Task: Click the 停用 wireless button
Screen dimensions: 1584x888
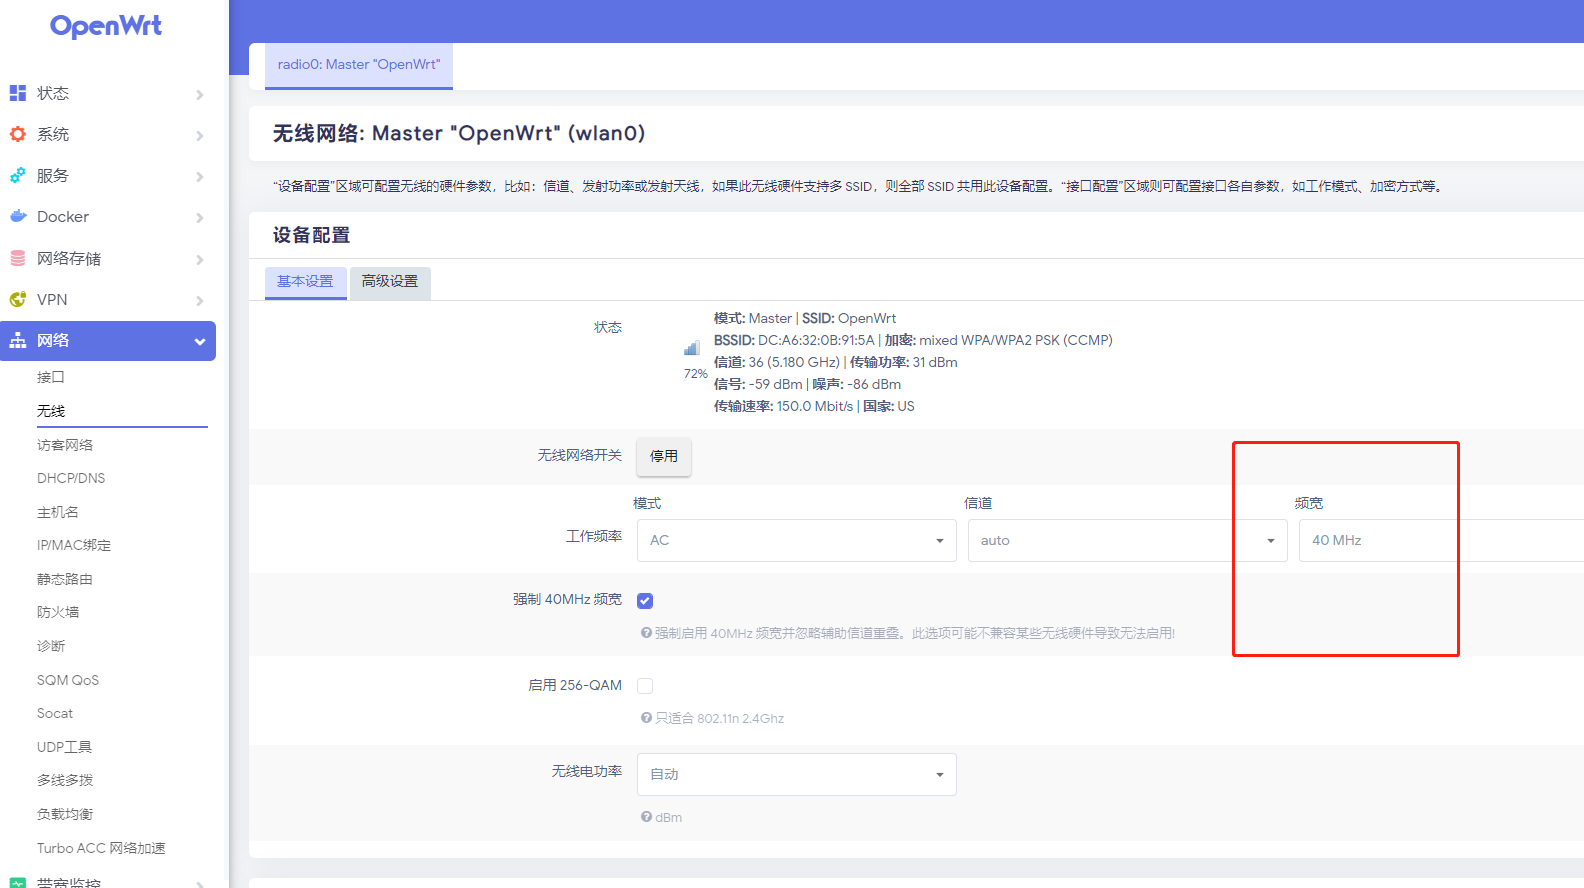Action: pos(663,456)
